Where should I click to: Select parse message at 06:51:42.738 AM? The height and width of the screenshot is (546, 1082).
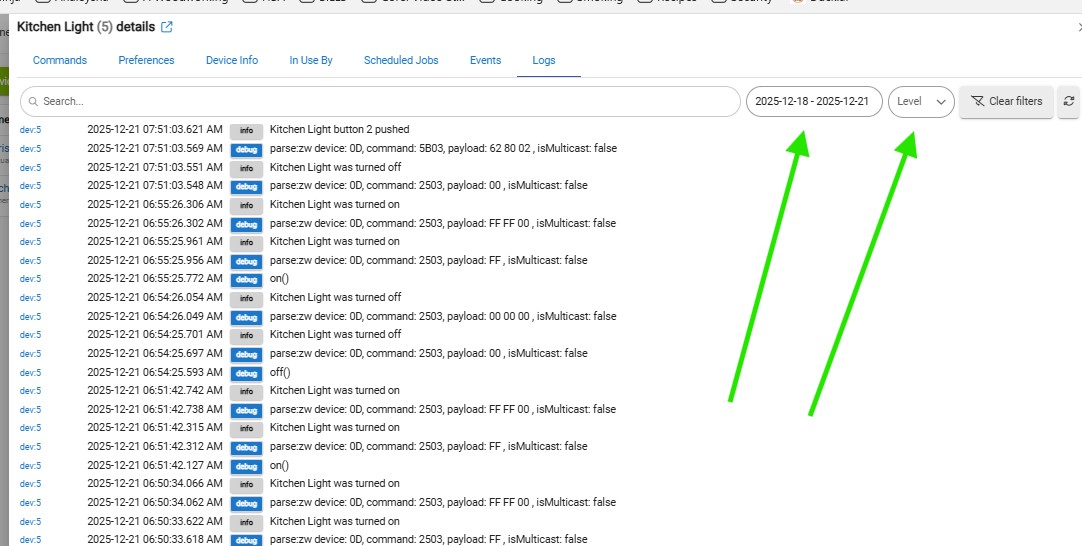442,409
